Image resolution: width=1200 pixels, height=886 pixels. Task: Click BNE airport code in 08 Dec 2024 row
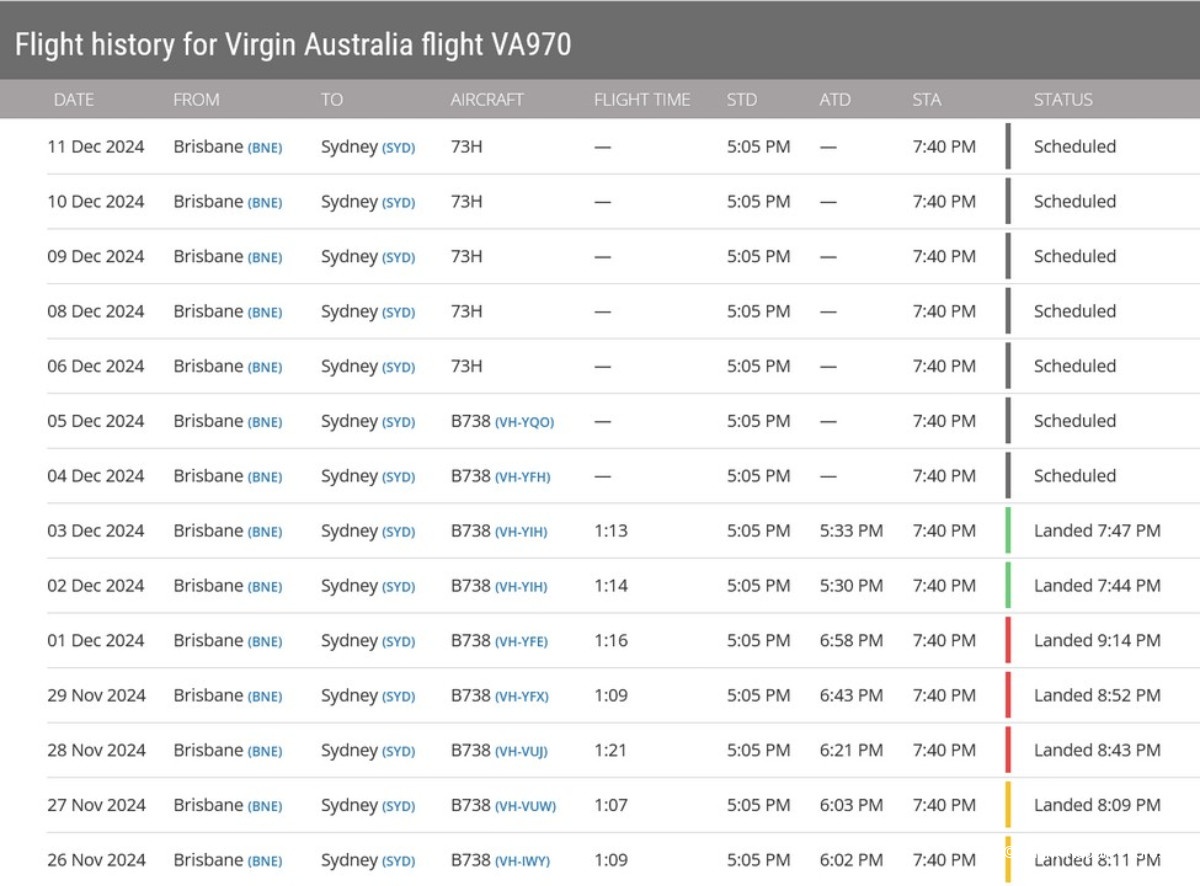click(x=265, y=313)
